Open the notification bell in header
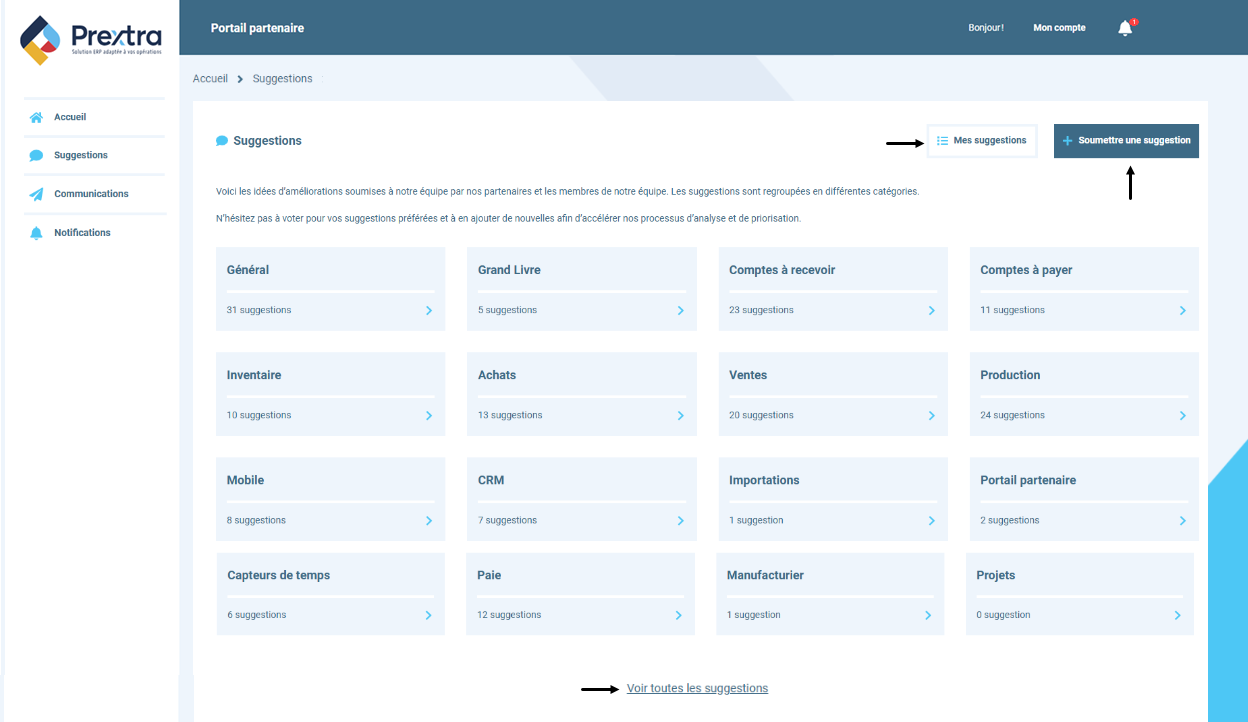Viewport: 1248px width, 722px height. (x=1125, y=28)
